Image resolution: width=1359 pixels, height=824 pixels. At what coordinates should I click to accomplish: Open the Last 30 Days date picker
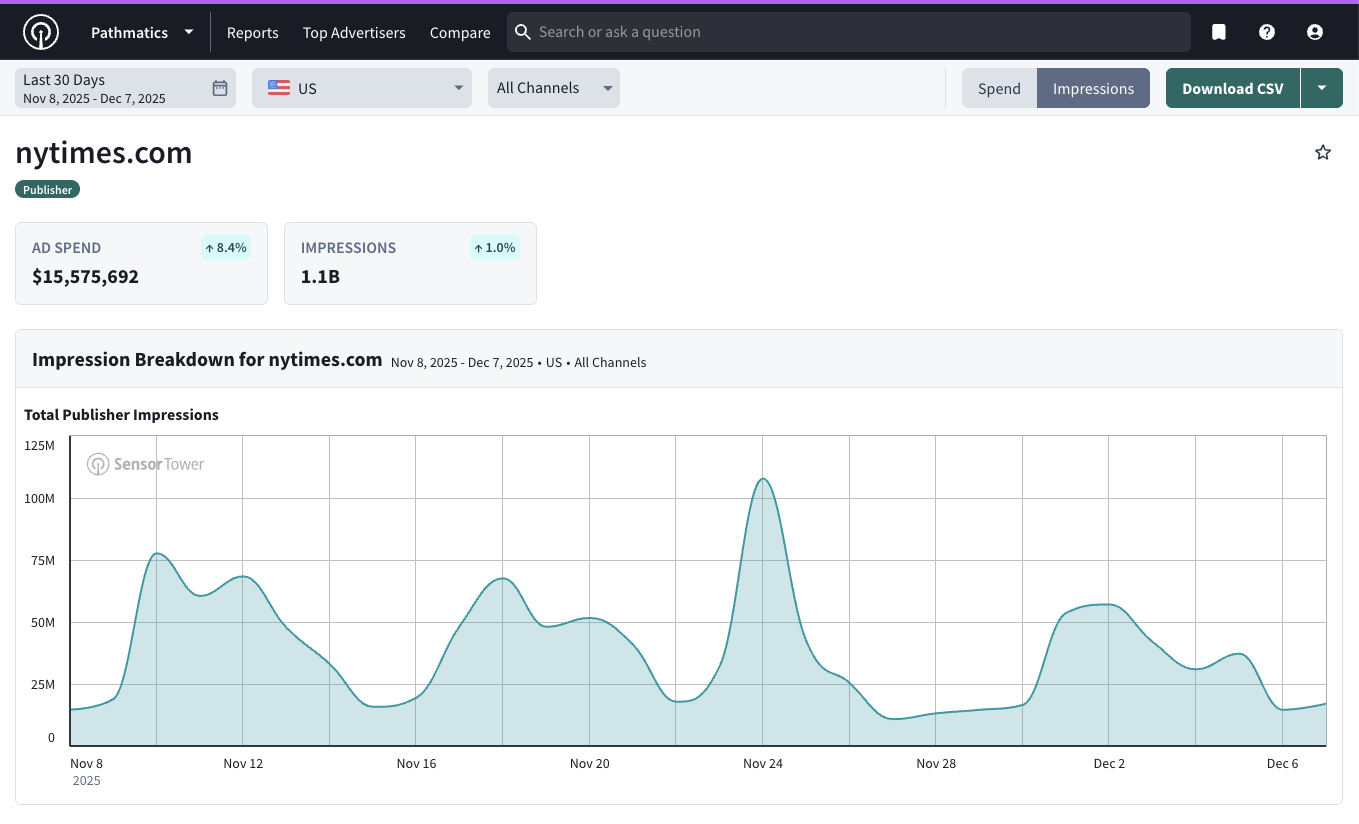pyautogui.click(x=126, y=88)
